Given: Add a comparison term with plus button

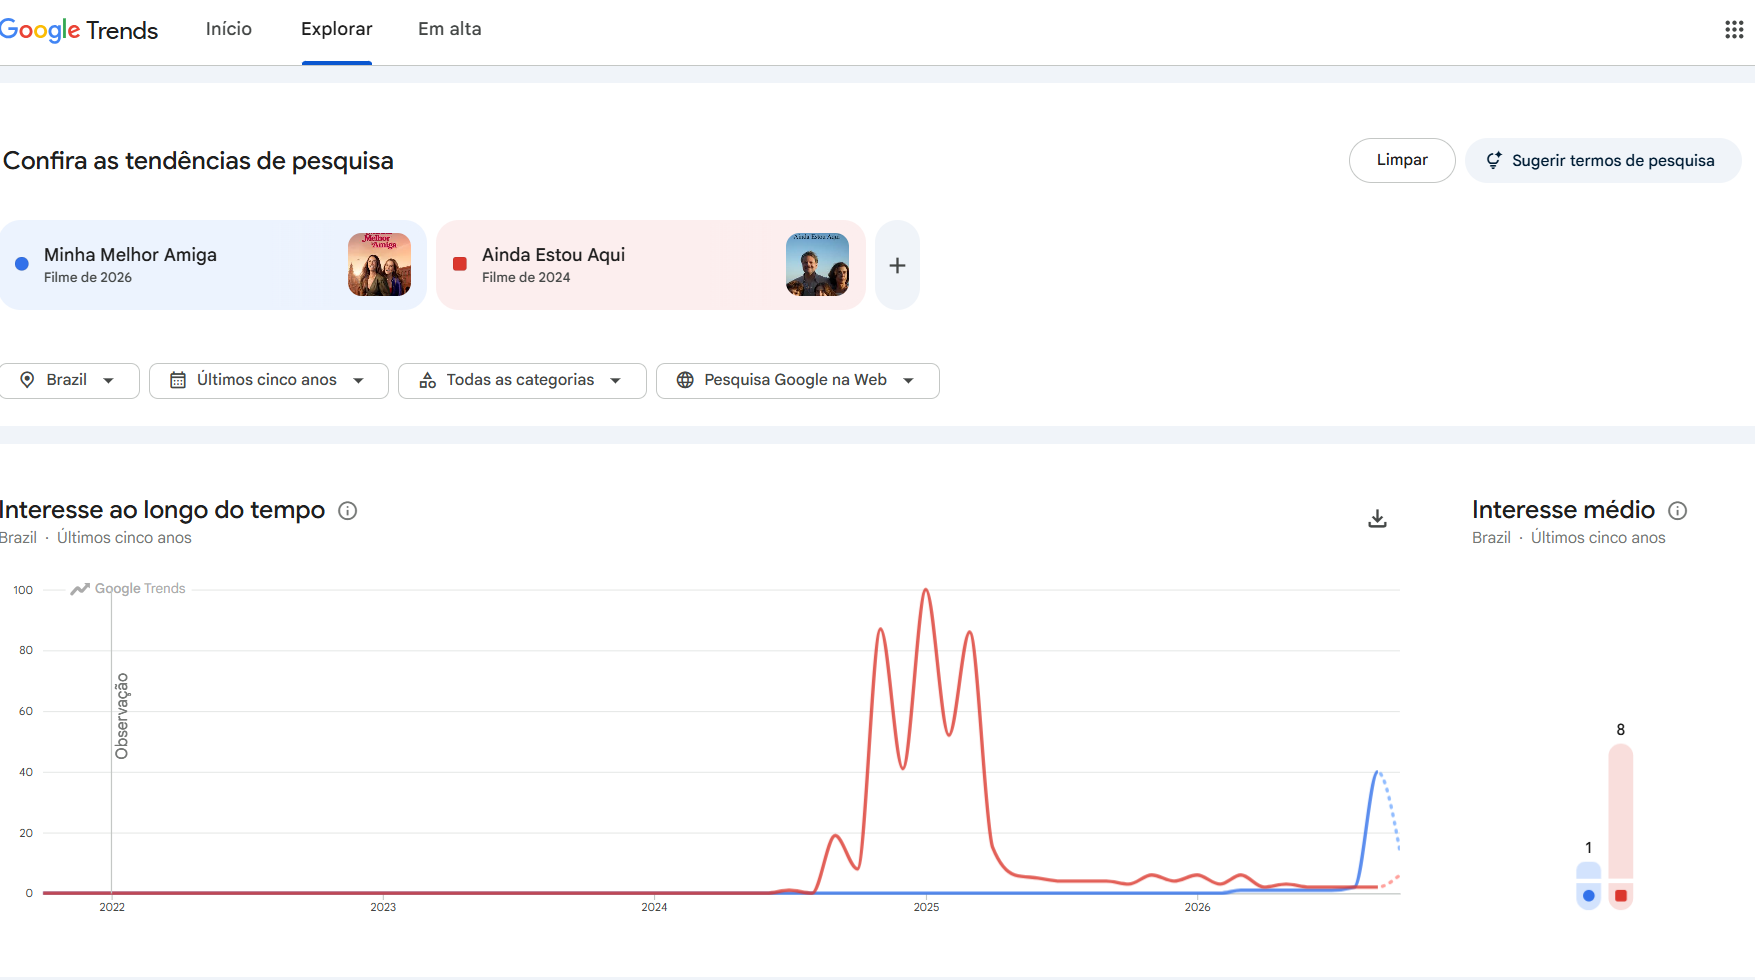Looking at the screenshot, I should (897, 265).
